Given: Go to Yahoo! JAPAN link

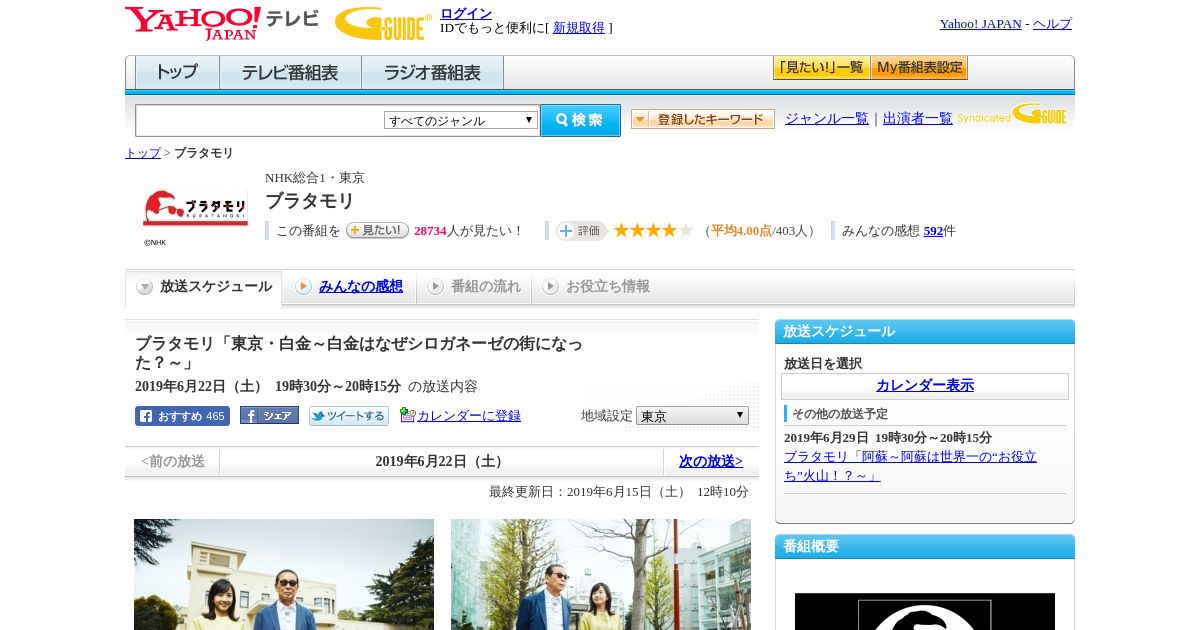Looking at the screenshot, I should [x=980, y=24].
